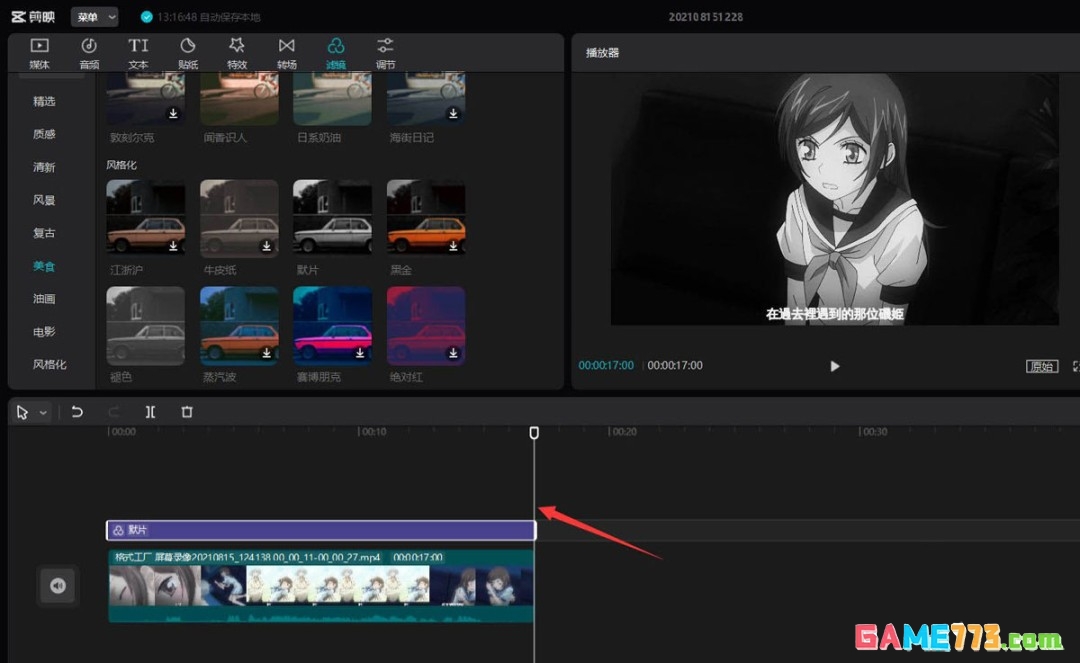Select 清新 filter category
Viewport: 1080px width, 663px height.
coord(44,167)
